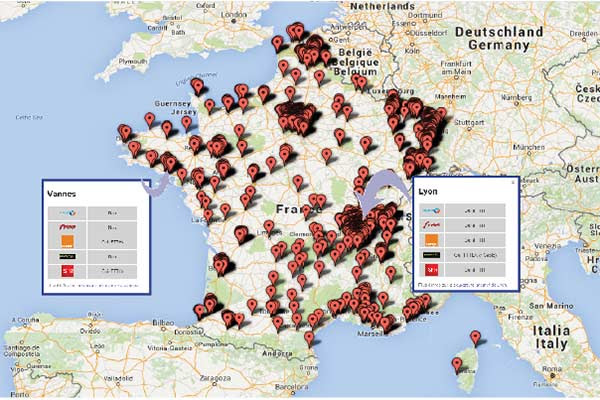Viewport: 600px width, 400px height.
Task: Click the Bouygues Telecom logo in Vannes popup
Action: 68,213
